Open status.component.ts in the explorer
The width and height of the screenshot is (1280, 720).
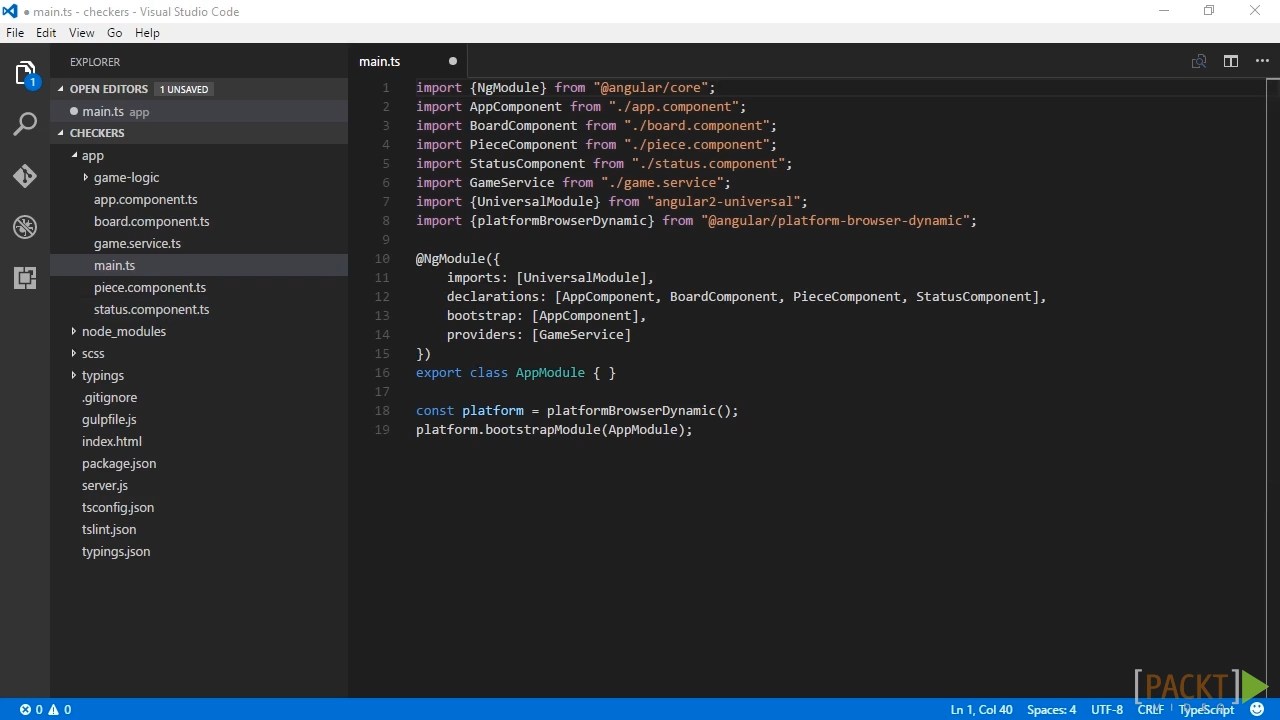click(x=152, y=309)
